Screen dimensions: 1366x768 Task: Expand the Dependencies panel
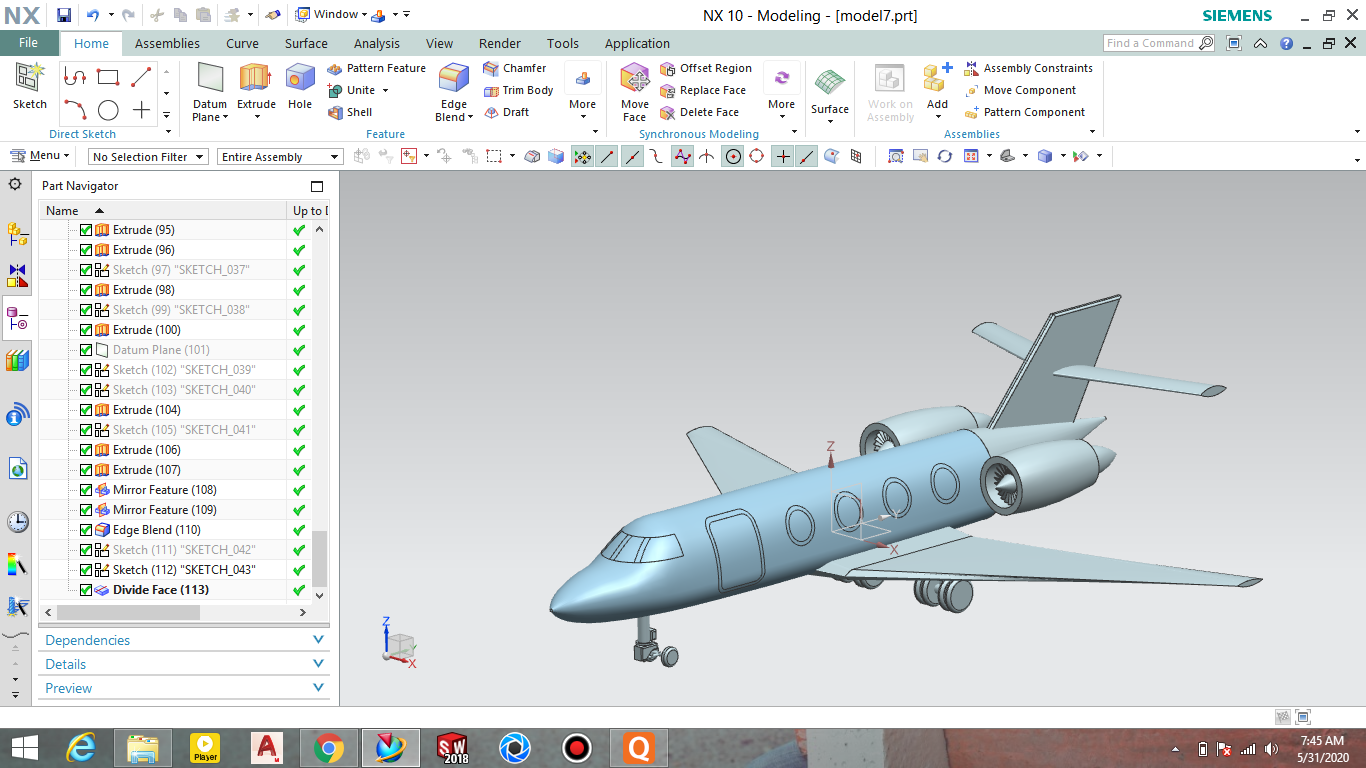(x=185, y=640)
